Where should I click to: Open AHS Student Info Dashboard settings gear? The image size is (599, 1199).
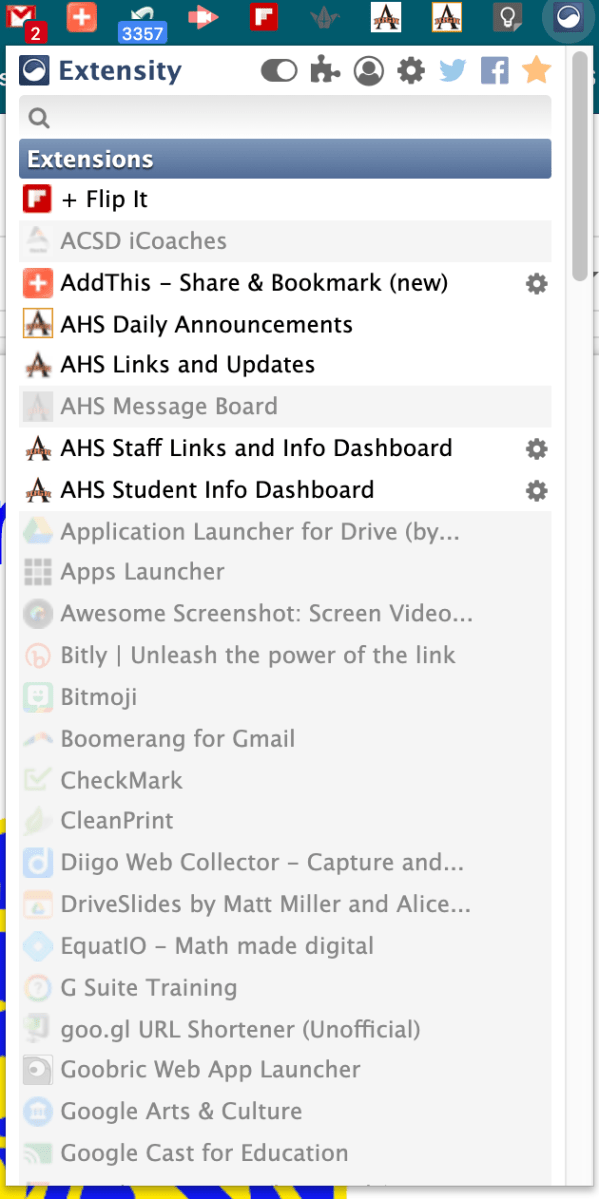tap(536, 490)
